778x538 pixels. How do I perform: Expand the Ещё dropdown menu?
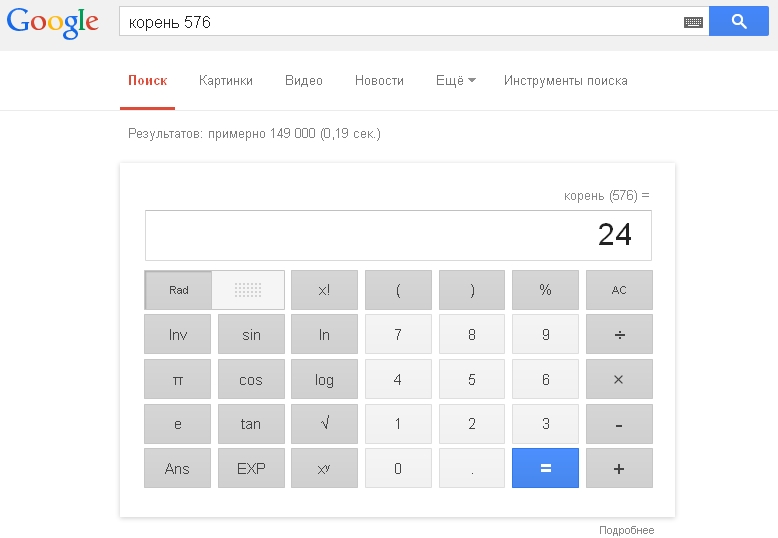(455, 81)
